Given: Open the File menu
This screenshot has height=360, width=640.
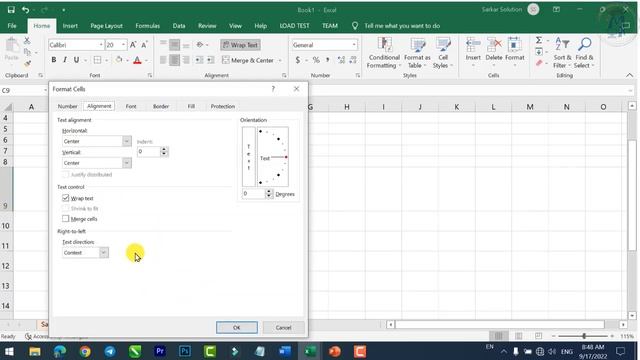Looking at the screenshot, I should click(x=12, y=26).
